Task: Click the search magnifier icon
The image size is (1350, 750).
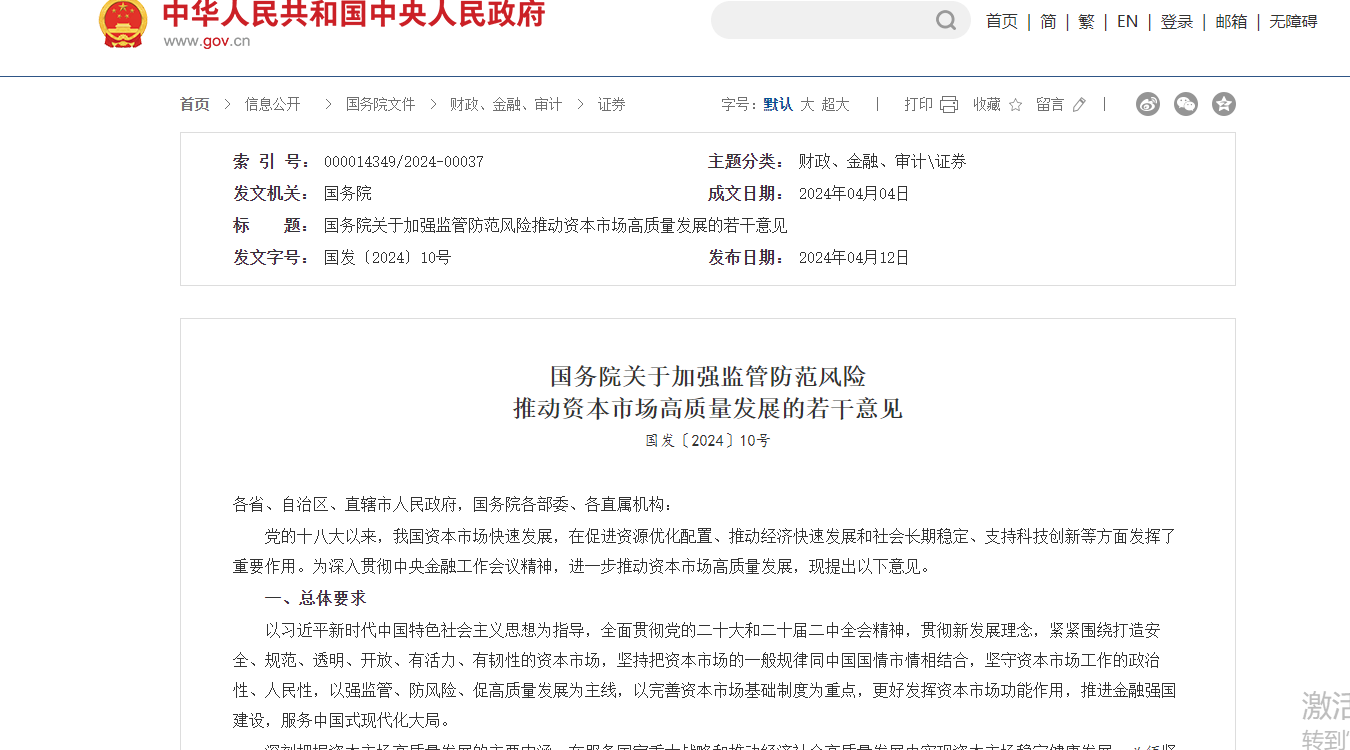Action: [945, 21]
